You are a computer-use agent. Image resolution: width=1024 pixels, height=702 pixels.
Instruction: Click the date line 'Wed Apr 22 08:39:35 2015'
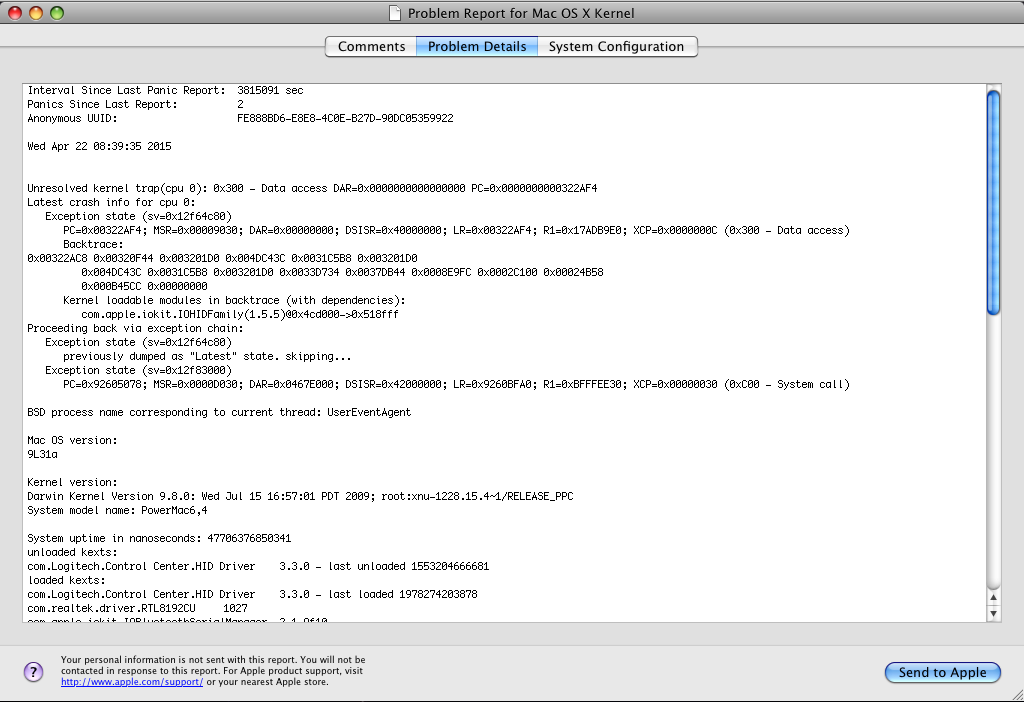coord(99,146)
